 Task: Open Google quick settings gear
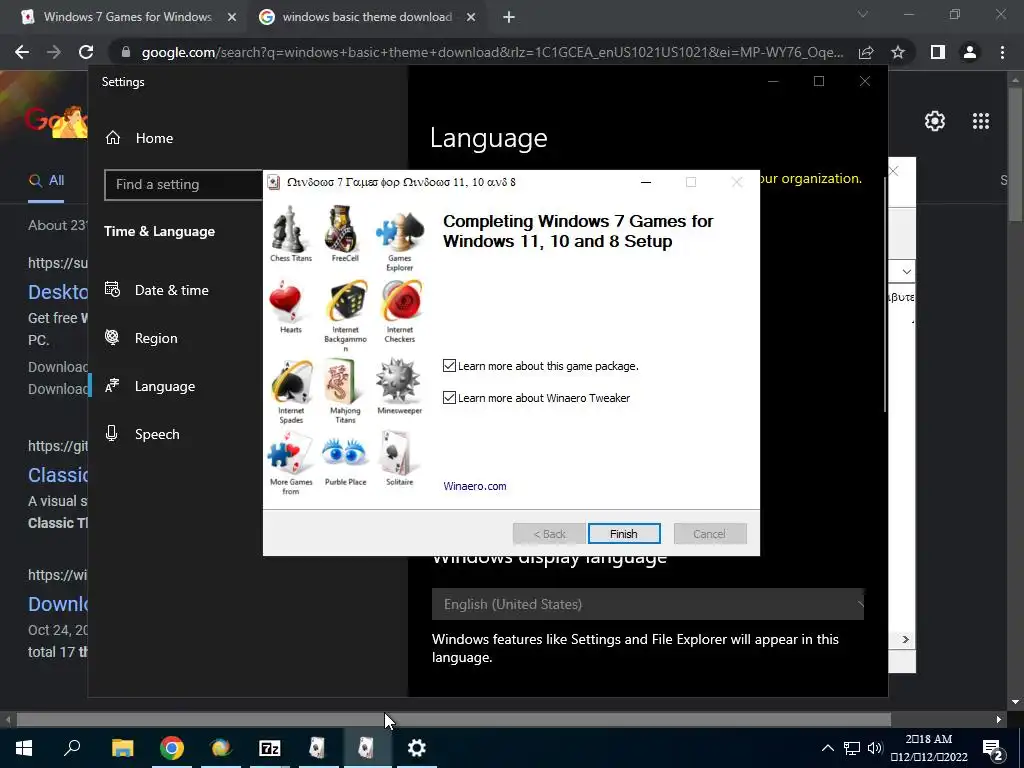[x=935, y=121]
